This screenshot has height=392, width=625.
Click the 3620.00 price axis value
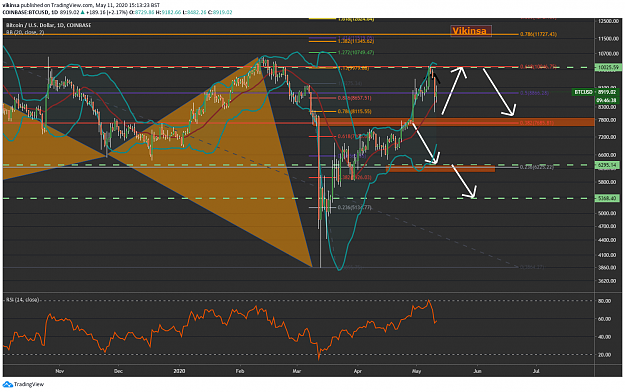607,281
